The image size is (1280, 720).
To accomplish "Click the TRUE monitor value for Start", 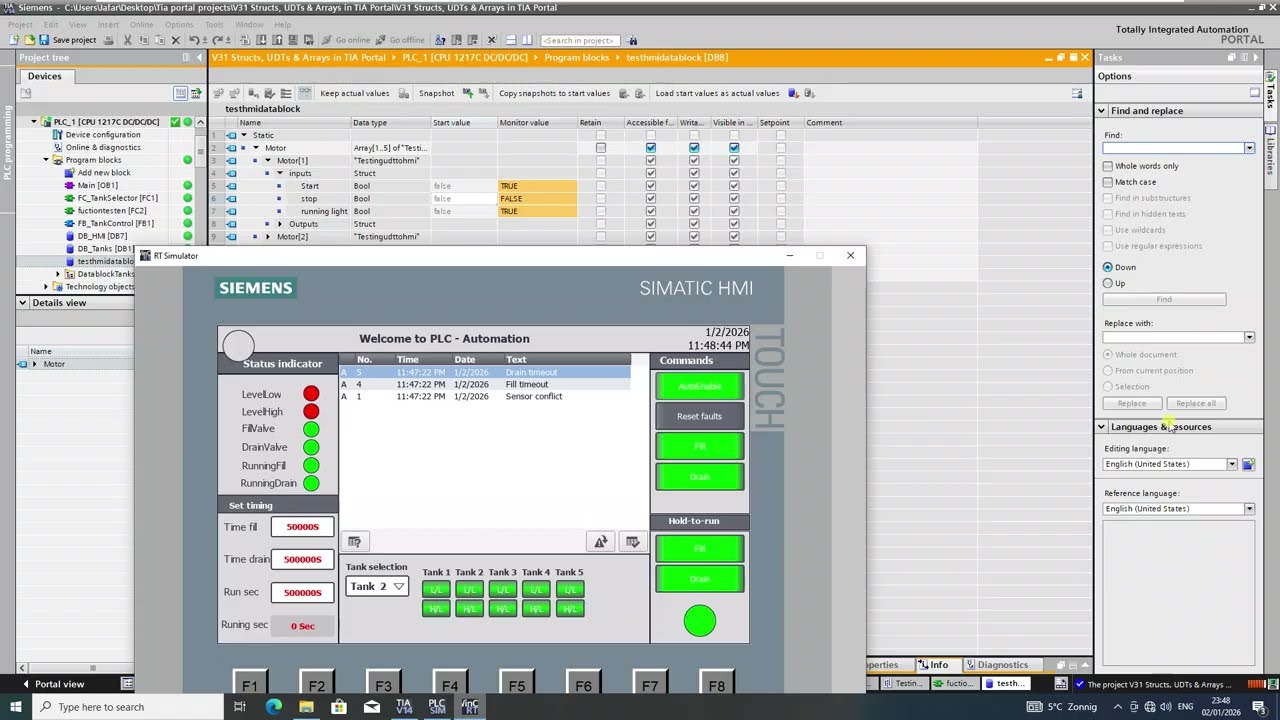I will tap(537, 186).
